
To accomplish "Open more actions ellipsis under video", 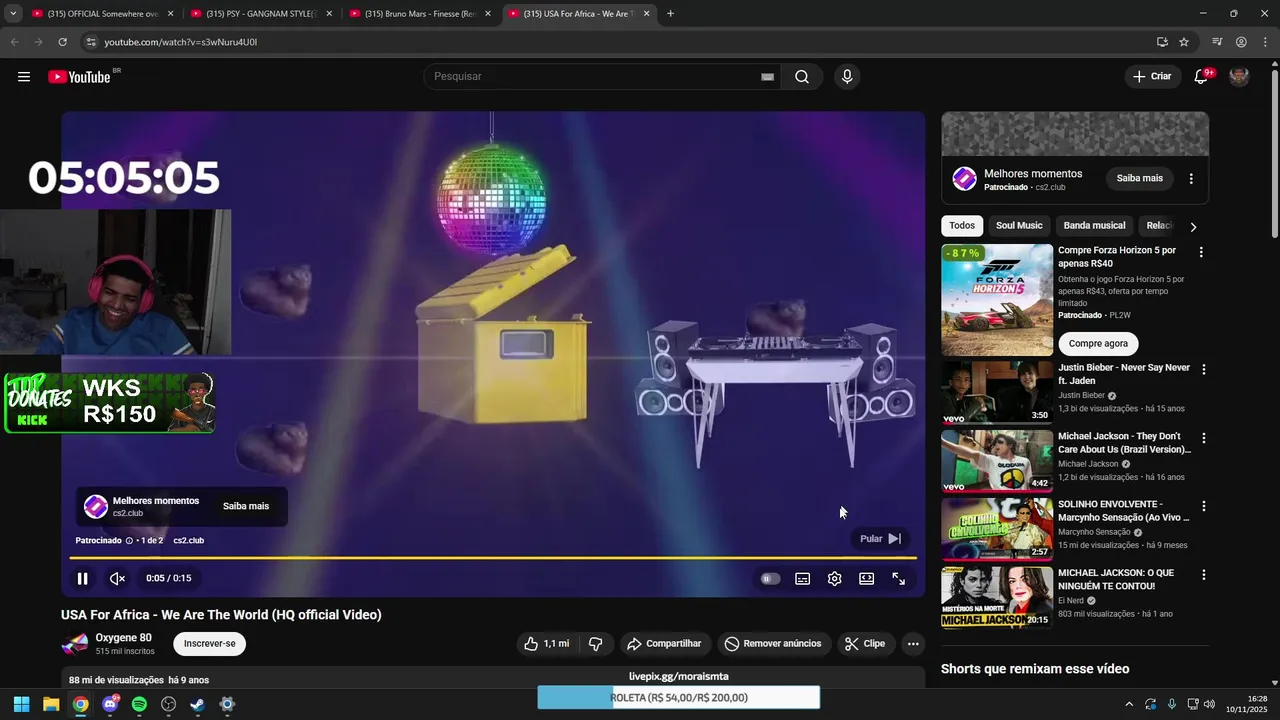I will pyautogui.click(x=913, y=644).
